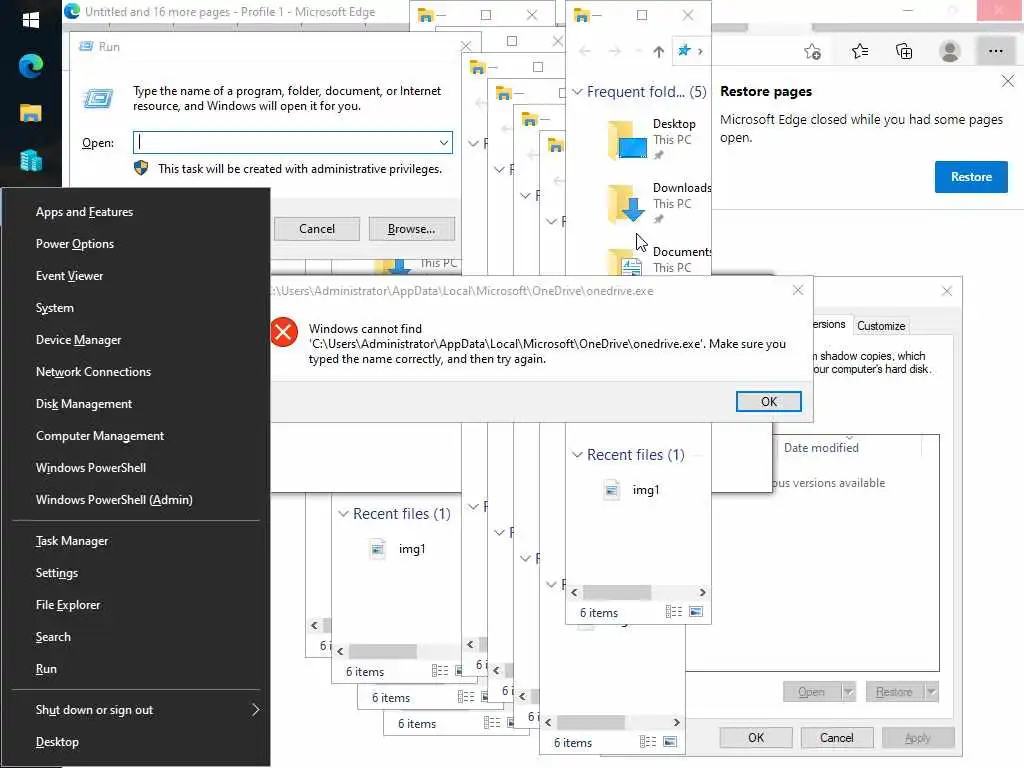Image resolution: width=1024 pixels, height=768 pixels.
Task: Select the Quick access star in the address bar
Action: pyautogui.click(x=684, y=50)
